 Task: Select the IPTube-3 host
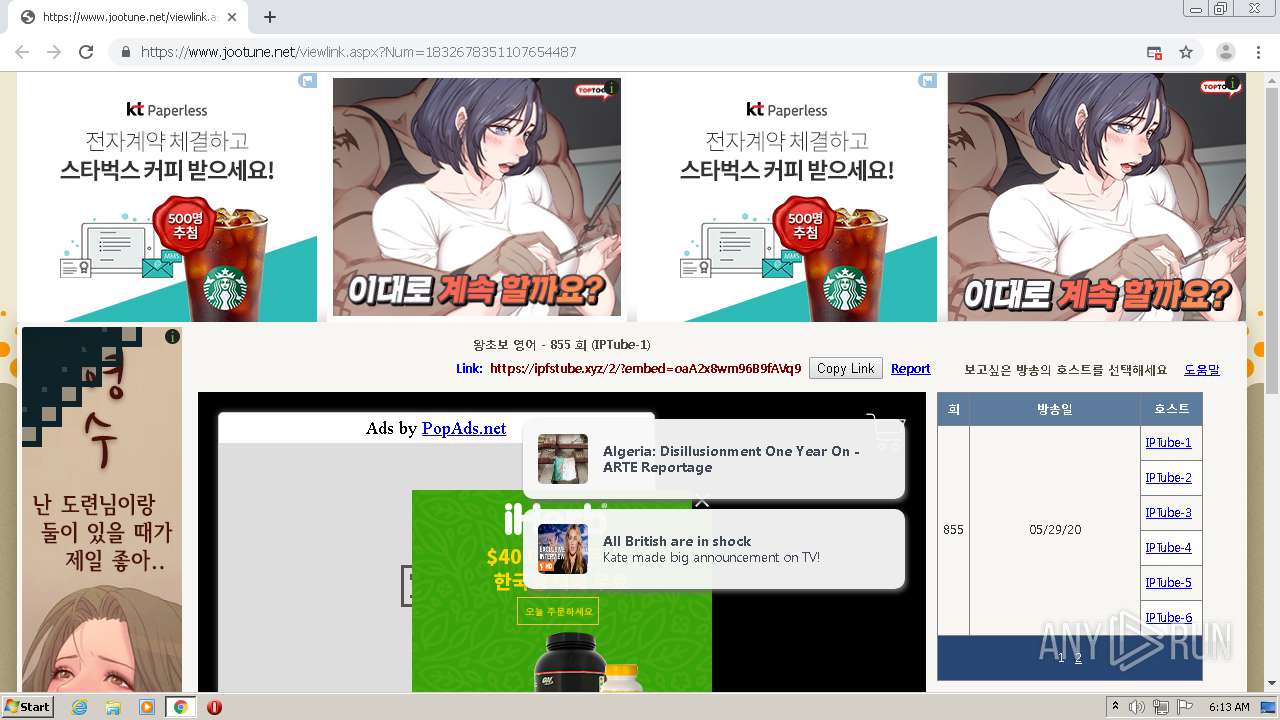(x=1168, y=513)
